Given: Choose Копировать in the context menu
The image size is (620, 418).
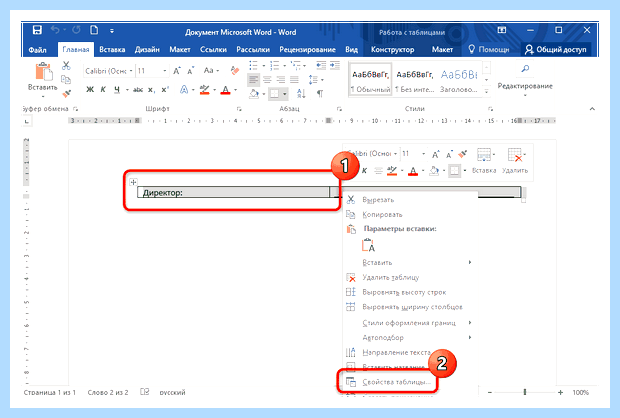Looking at the screenshot, I should 408,215.
